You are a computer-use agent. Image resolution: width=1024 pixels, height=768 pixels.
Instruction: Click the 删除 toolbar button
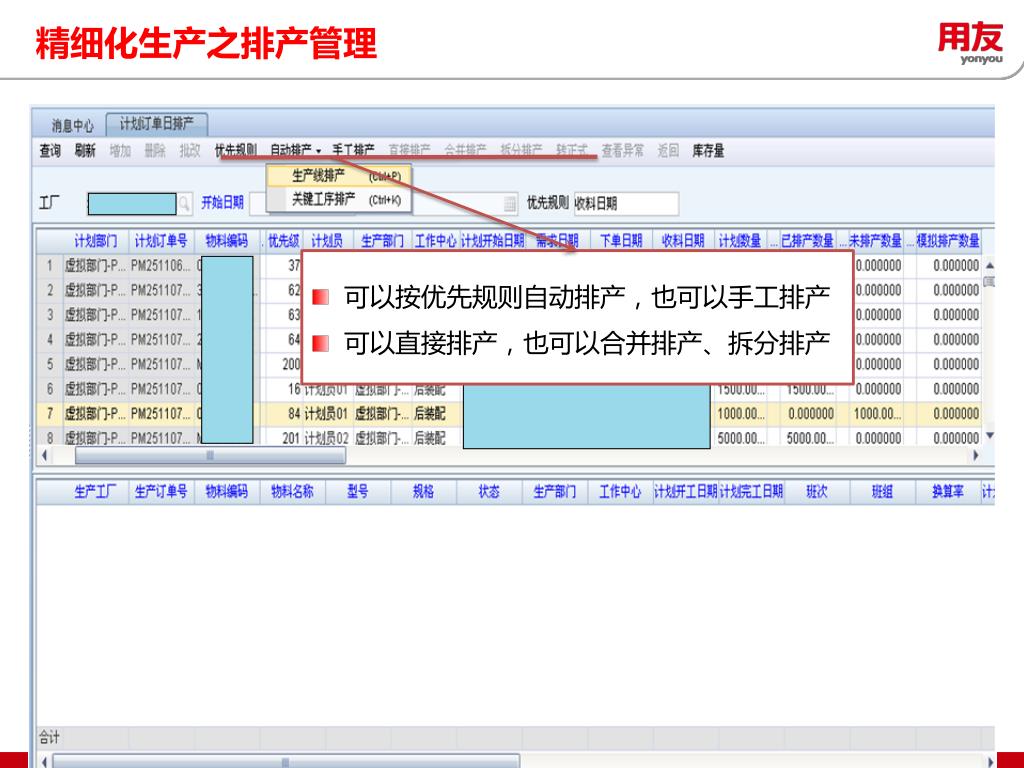pos(155,151)
